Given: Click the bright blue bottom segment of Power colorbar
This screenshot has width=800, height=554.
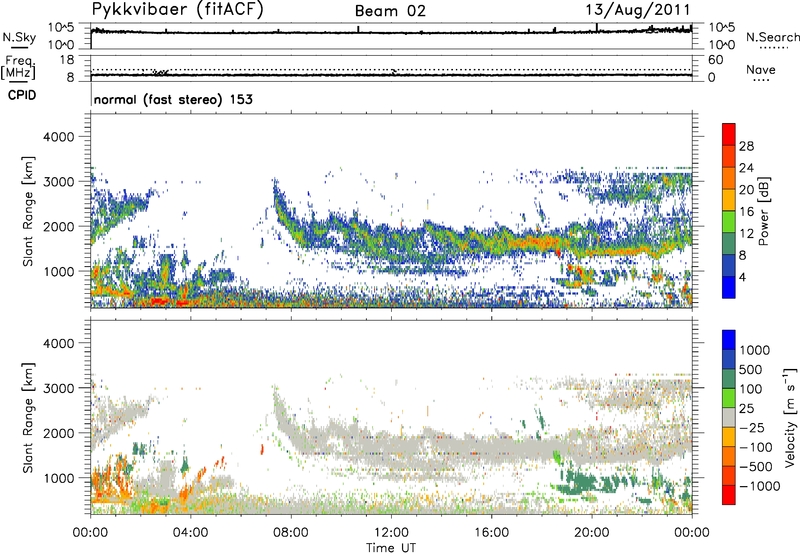Looking at the screenshot, I should [x=729, y=287].
